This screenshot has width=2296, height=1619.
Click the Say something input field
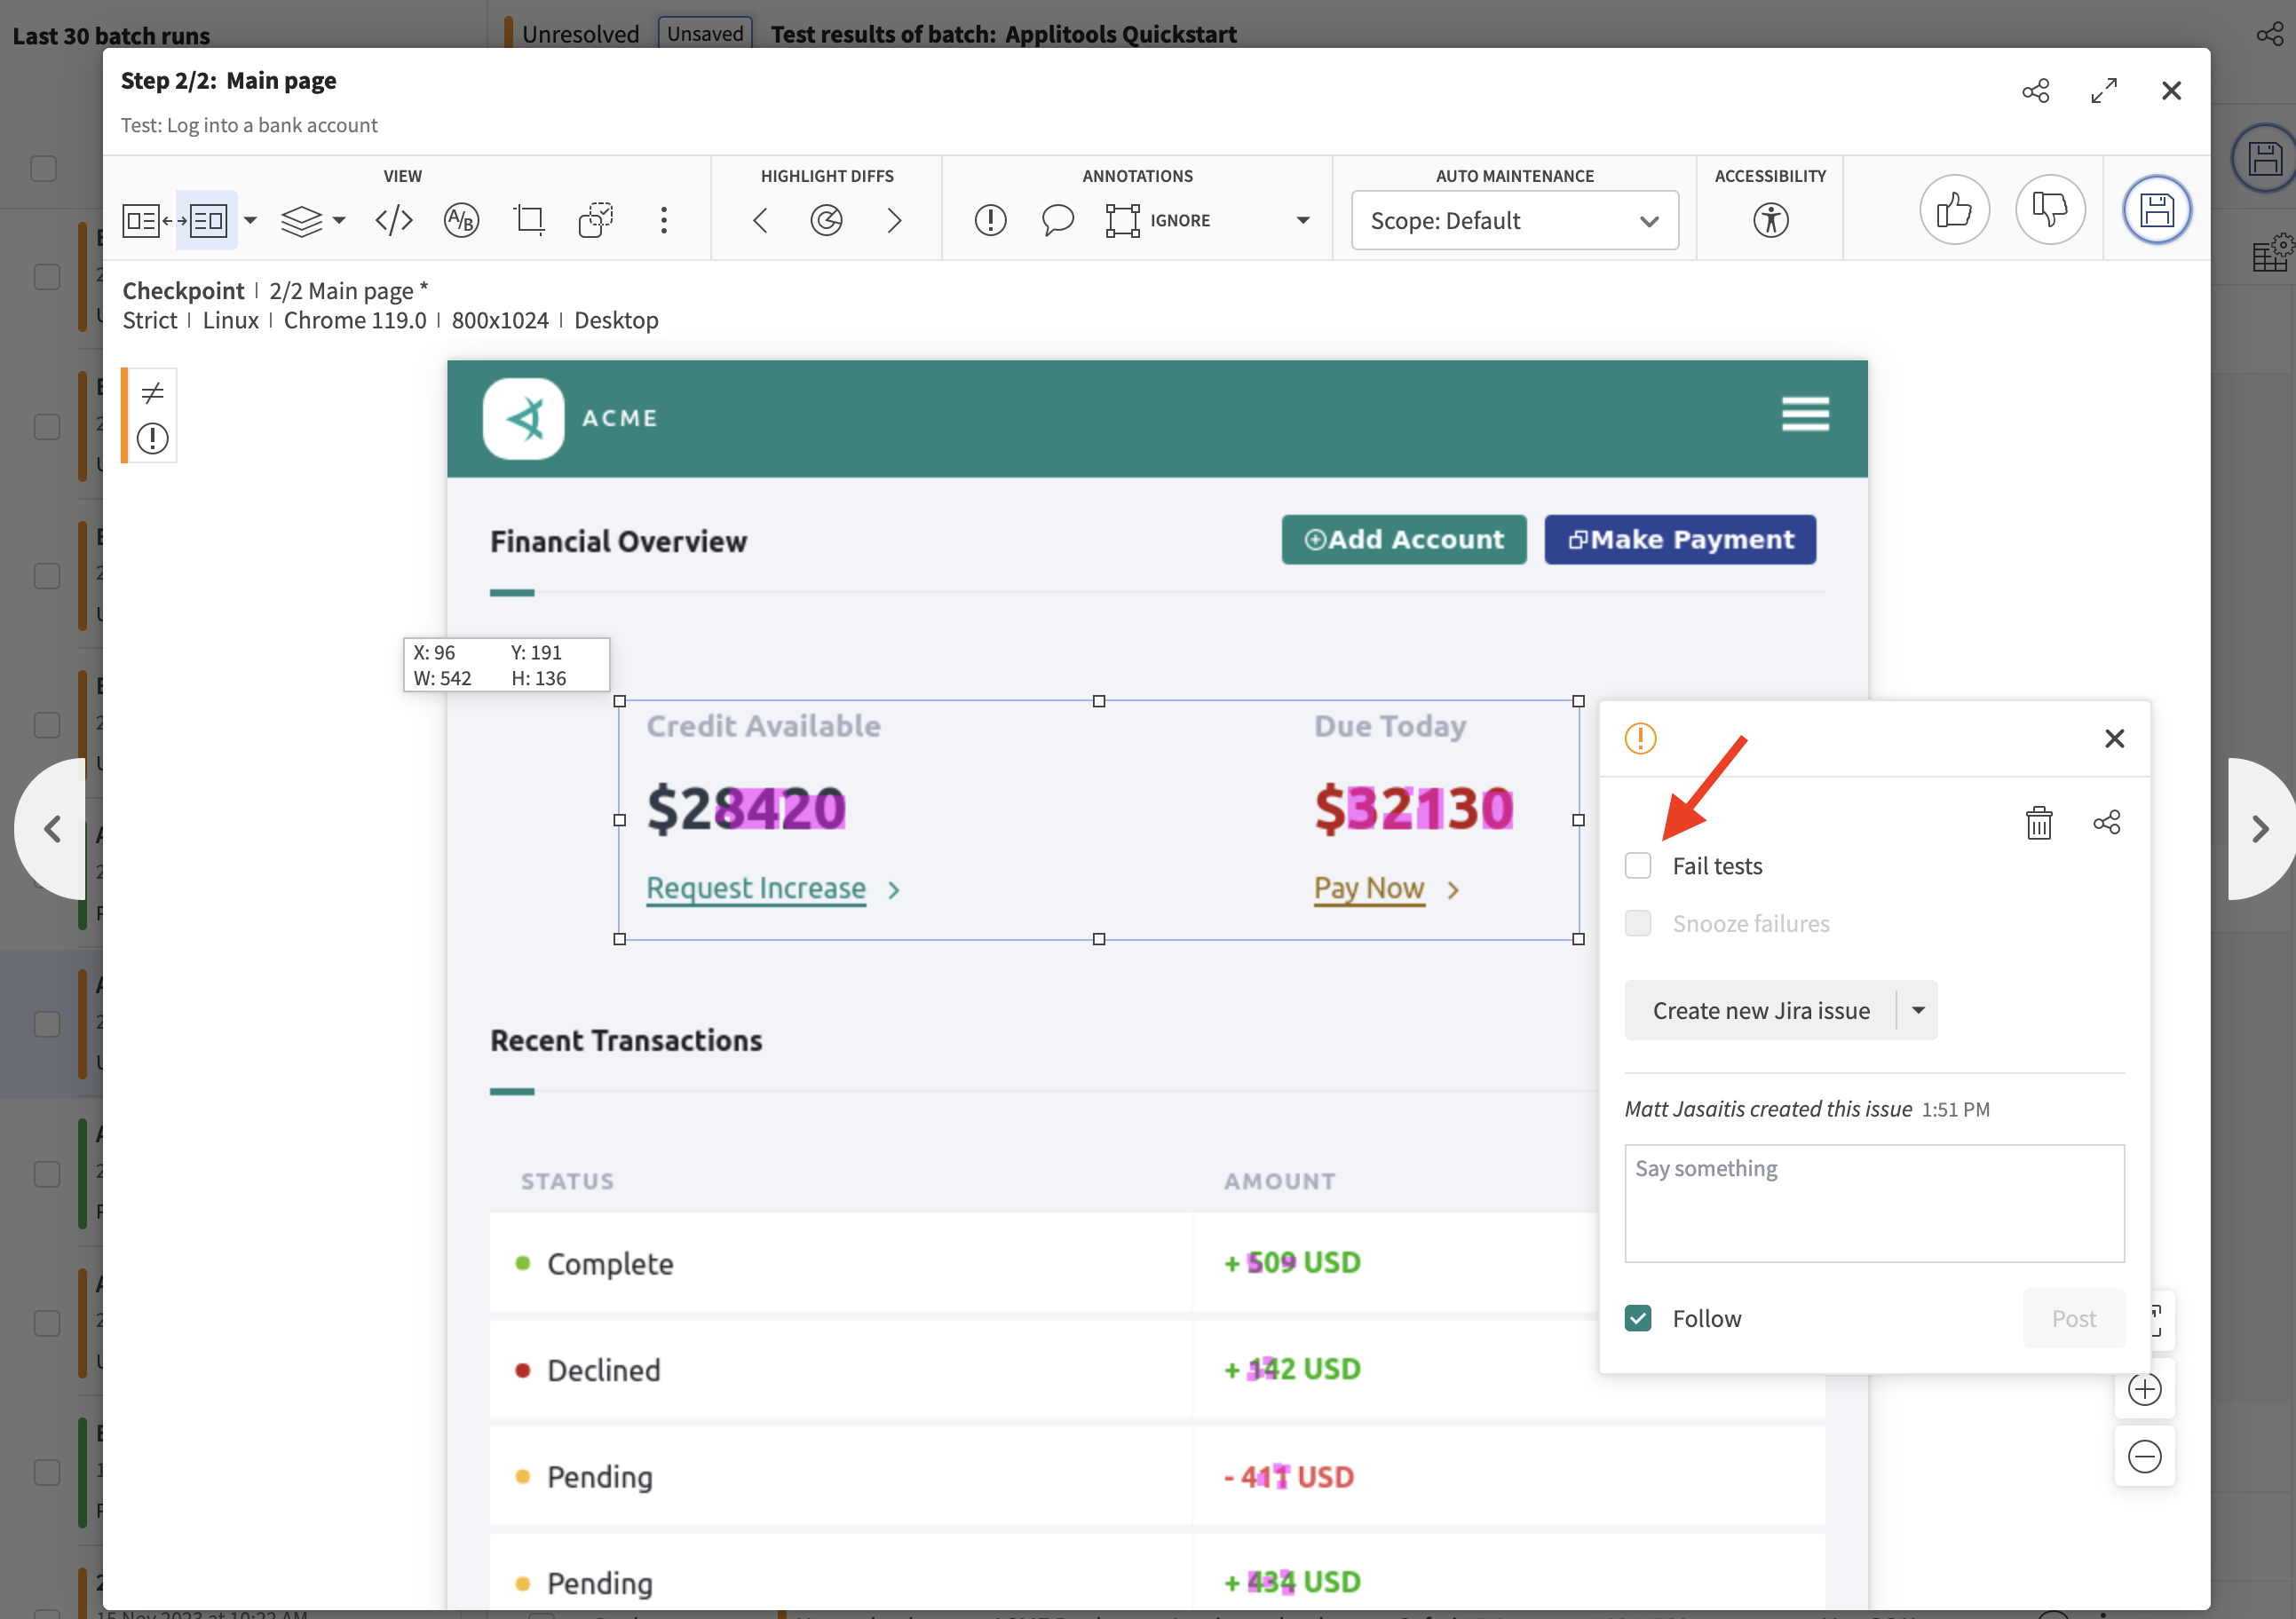point(1875,1202)
